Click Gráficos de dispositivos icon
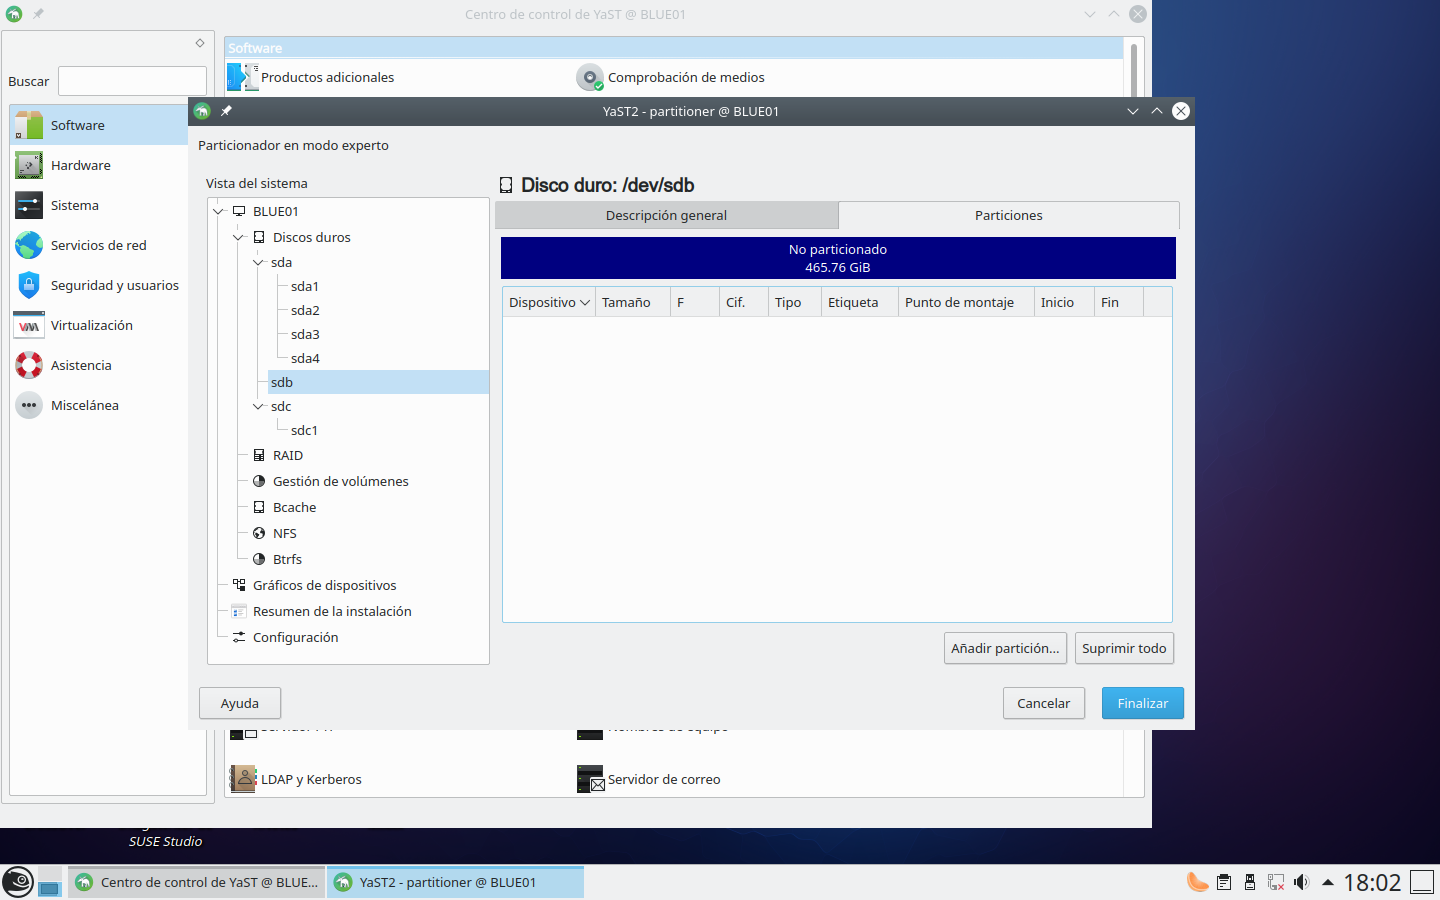This screenshot has width=1440, height=900. (x=239, y=585)
